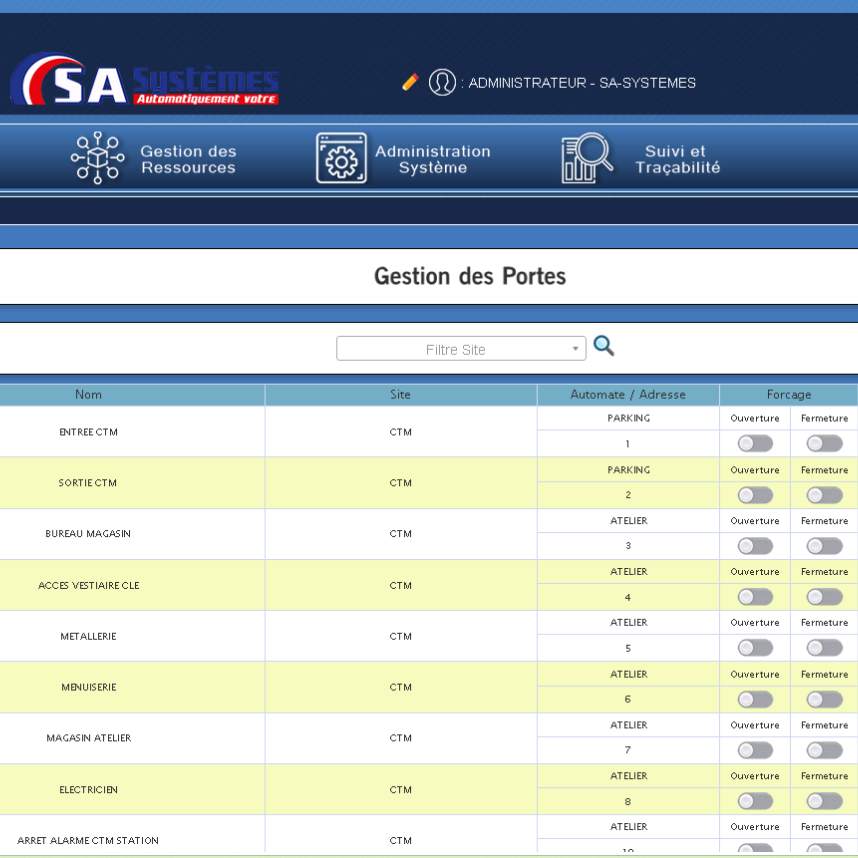The width and height of the screenshot is (858, 858).
Task: Enable Ouverture forcing for BUREAU MAGASIN
Action: click(x=755, y=546)
